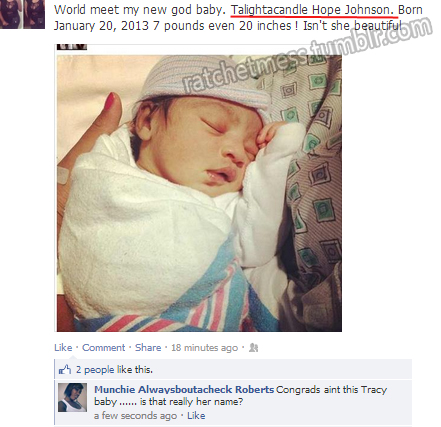Click the Like link under the photo
The height and width of the screenshot is (427, 441).
coord(63,348)
